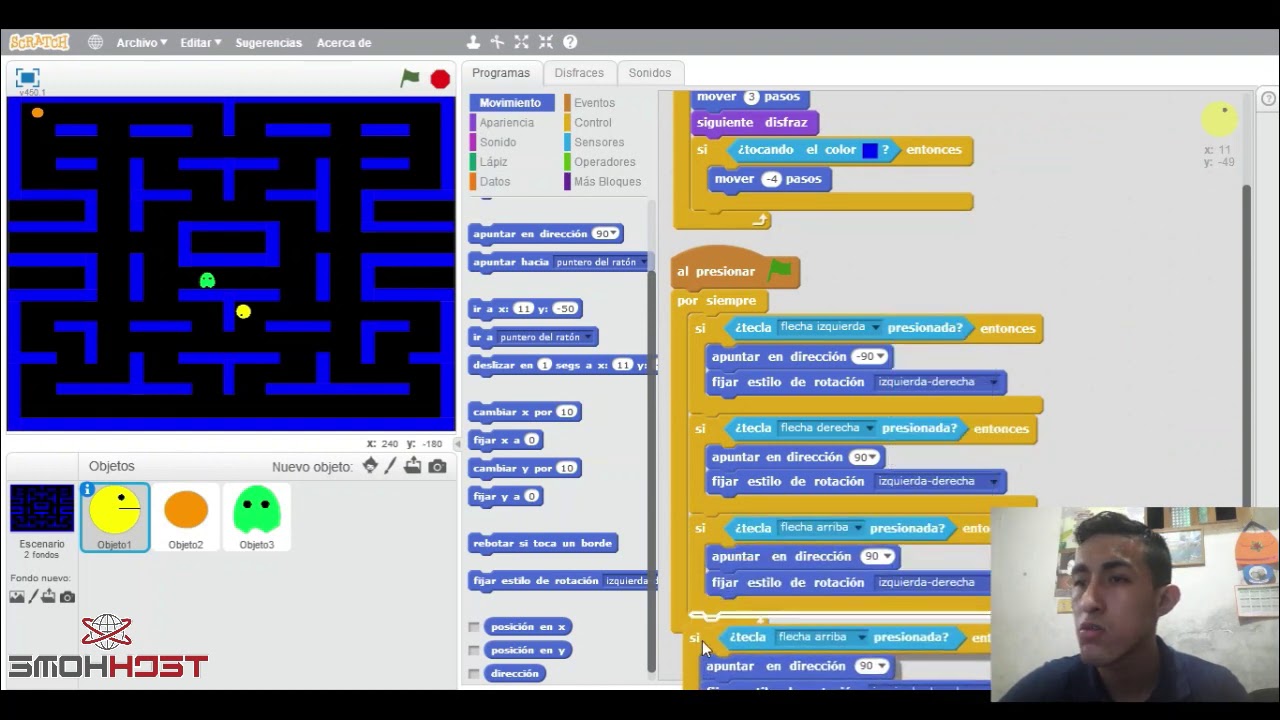The image size is (1280, 720).
Task: Open the -90 direction dropdown in script
Action: 881,357
